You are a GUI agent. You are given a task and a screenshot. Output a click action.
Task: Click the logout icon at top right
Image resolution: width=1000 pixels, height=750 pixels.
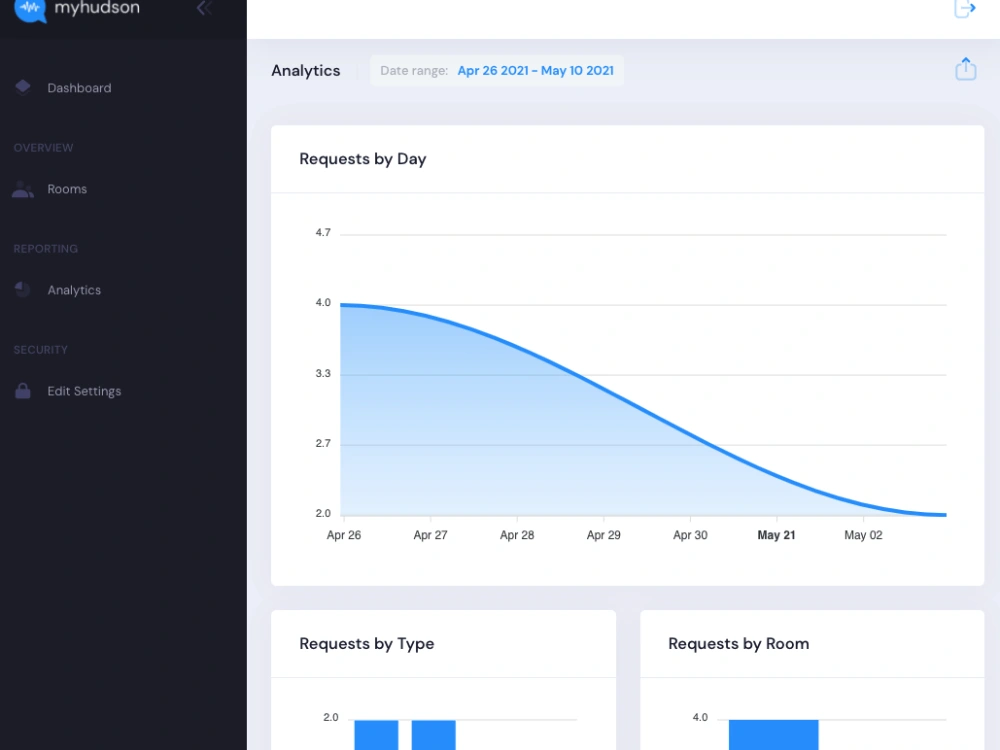point(965,9)
